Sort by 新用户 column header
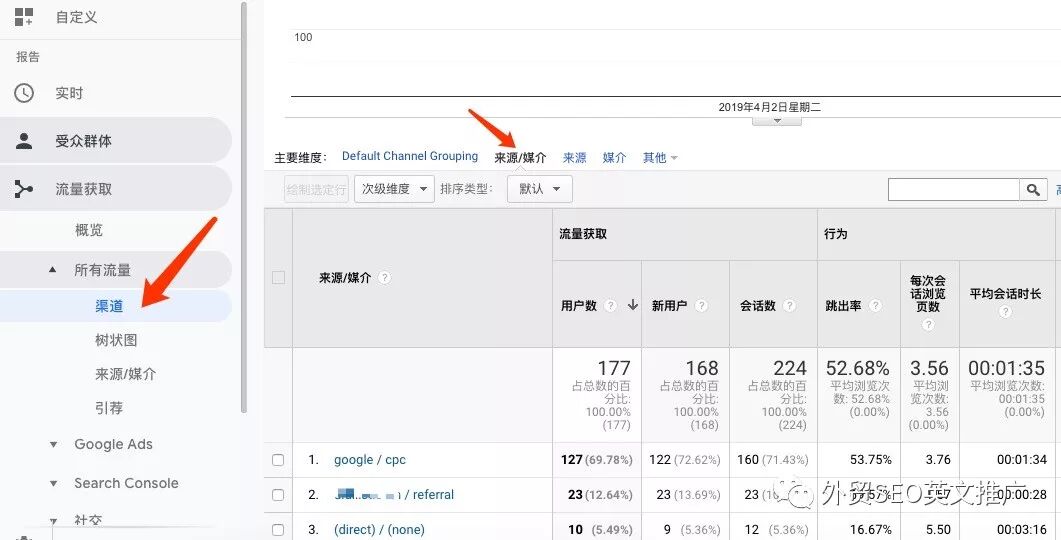 click(669, 306)
